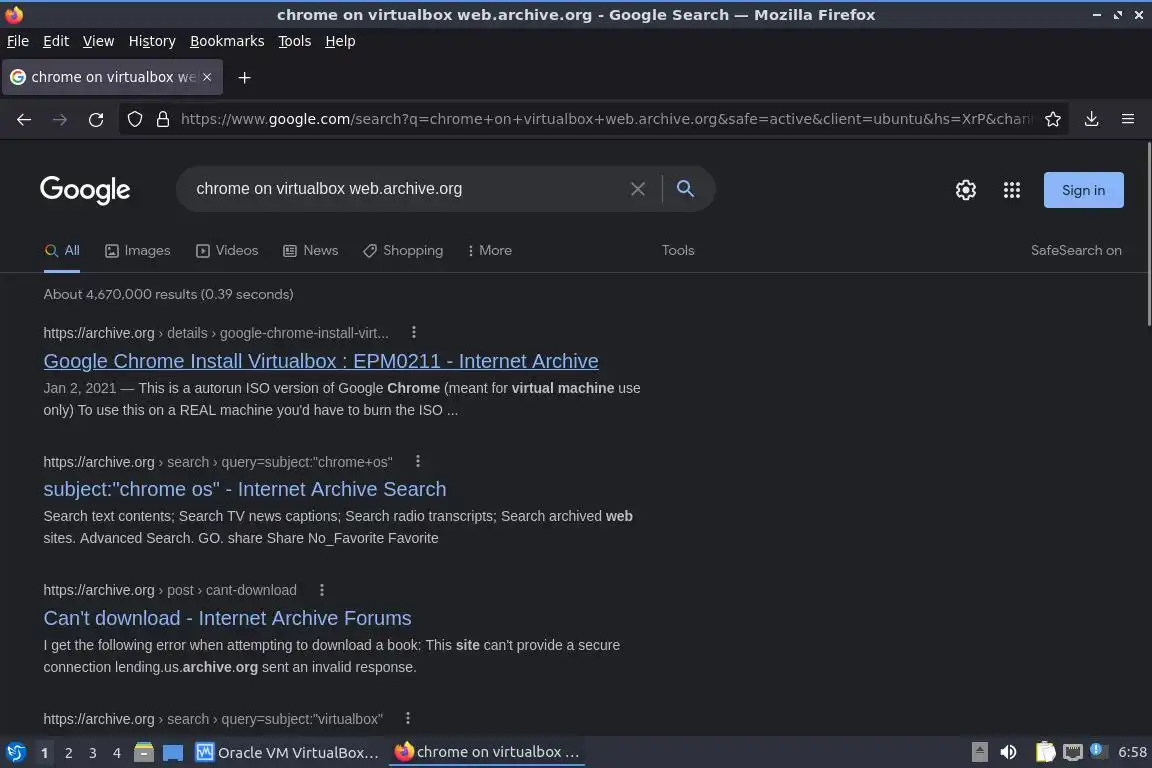Expand the More search filters menu
This screenshot has height=768, width=1152.
[489, 251]
